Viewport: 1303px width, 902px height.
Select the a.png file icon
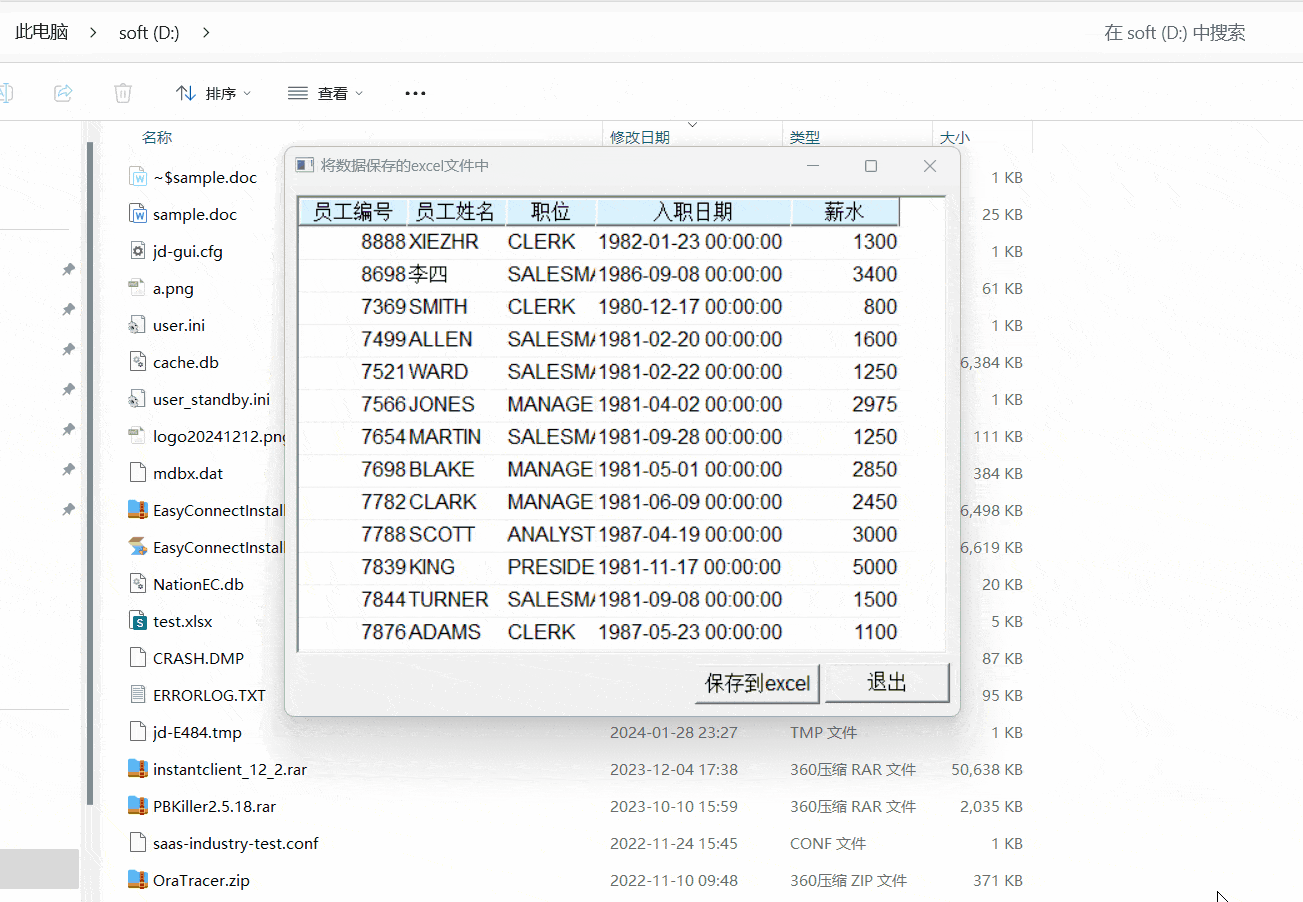click(x=138, y=288)
